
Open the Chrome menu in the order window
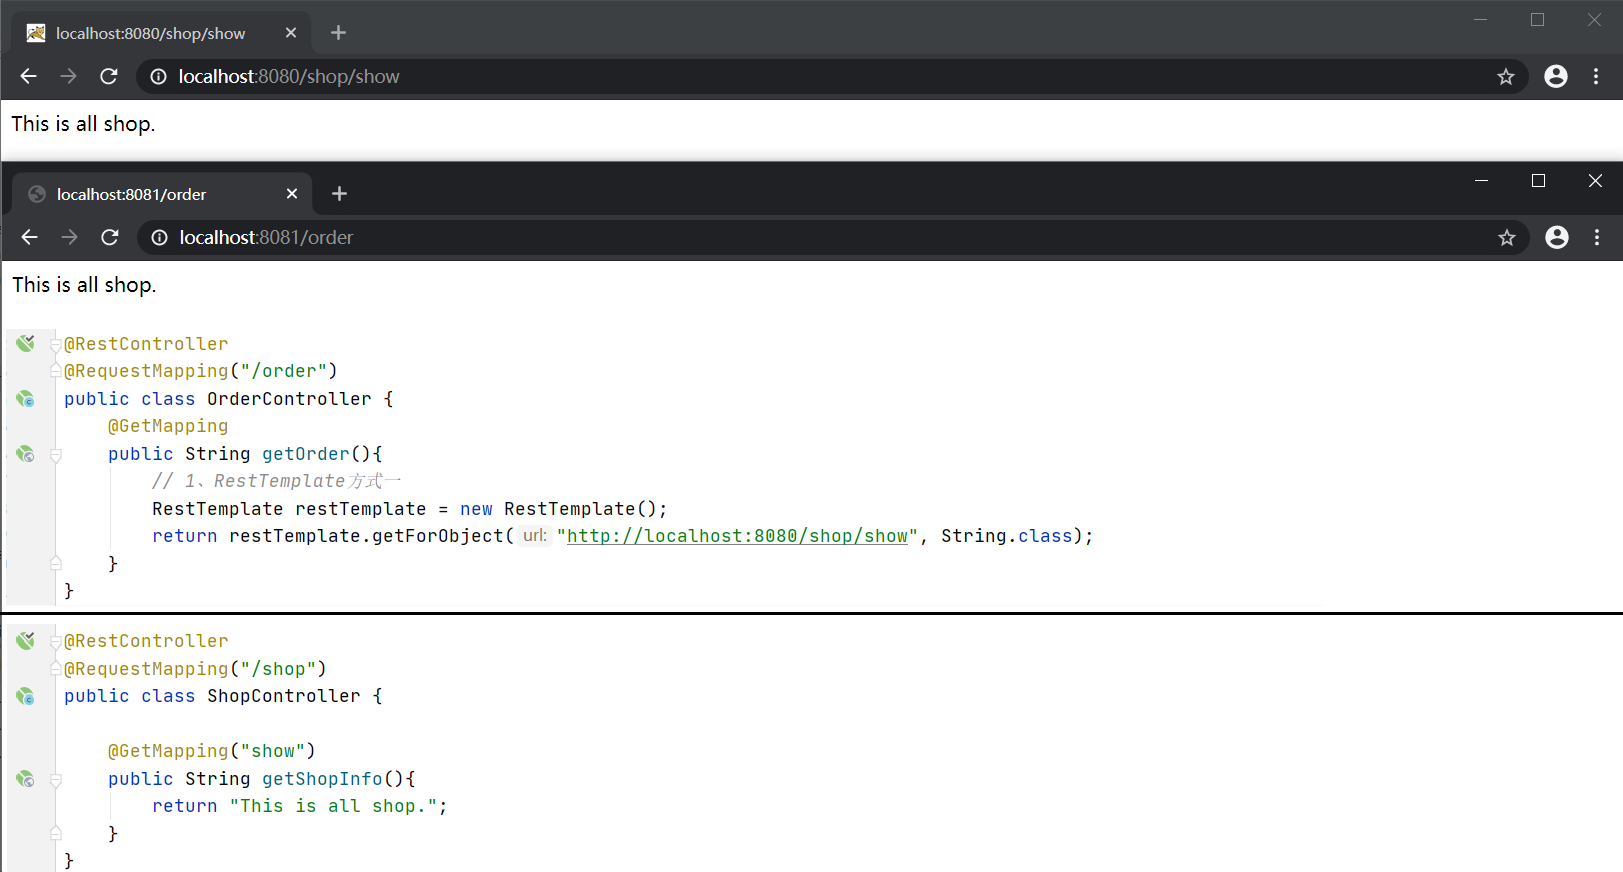tap(1596, 237)
